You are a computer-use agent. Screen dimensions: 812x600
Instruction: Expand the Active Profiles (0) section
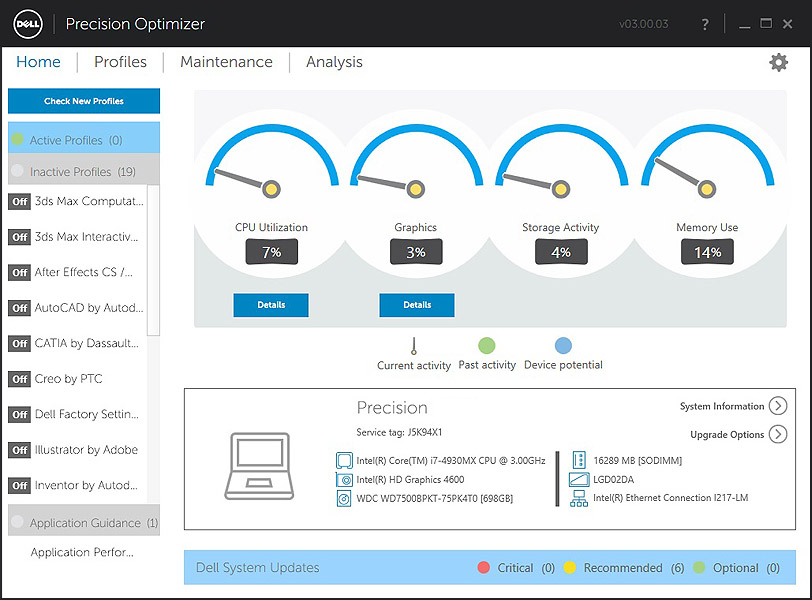tap(84, 138)
